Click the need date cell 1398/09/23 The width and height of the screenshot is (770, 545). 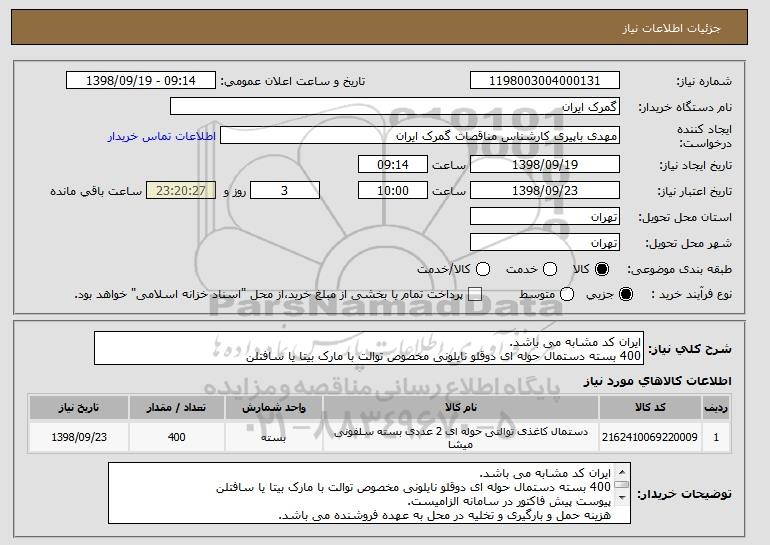coord(79,437)
